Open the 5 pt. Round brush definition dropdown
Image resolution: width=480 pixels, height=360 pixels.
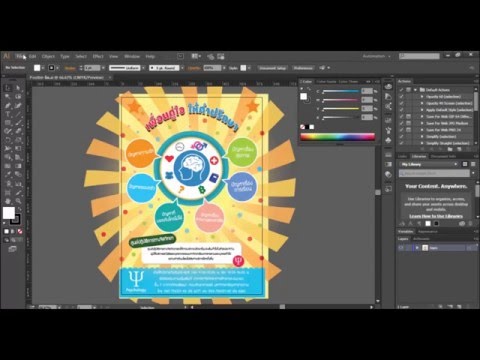click(x=182, y=68)
